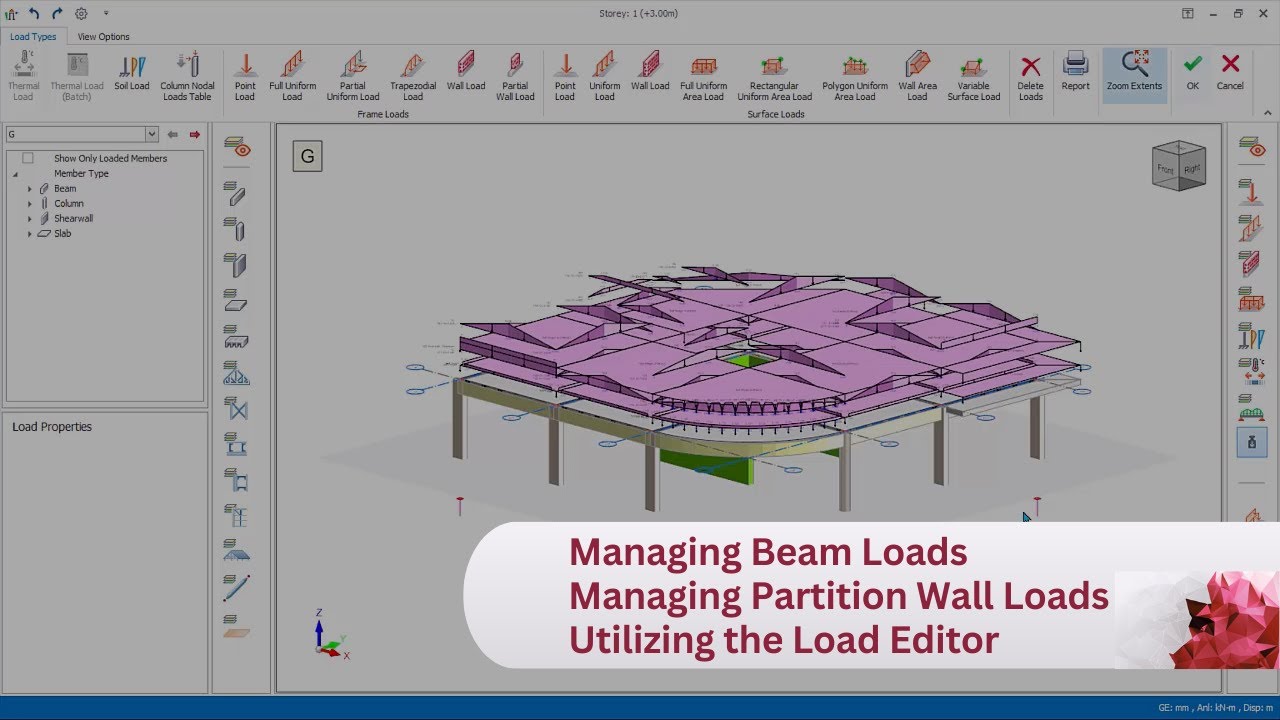Activate the frame Wall Load tool
This screenshot has height=720, width=1280.
466,72
